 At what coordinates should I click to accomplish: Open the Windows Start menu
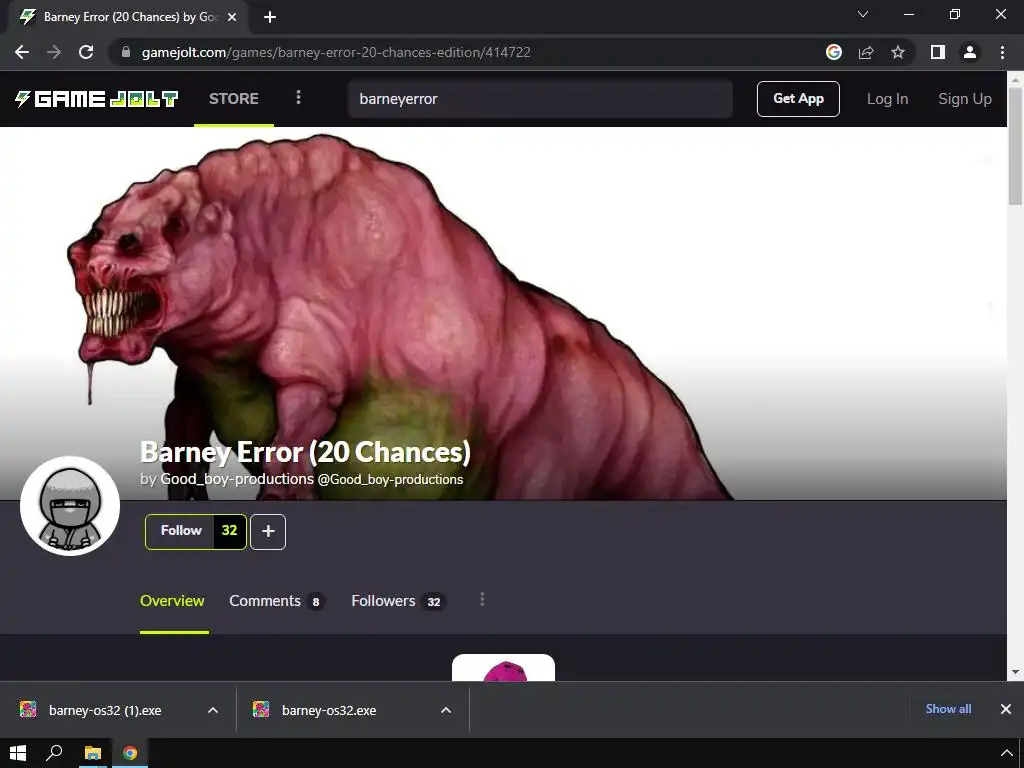[18, 753]
